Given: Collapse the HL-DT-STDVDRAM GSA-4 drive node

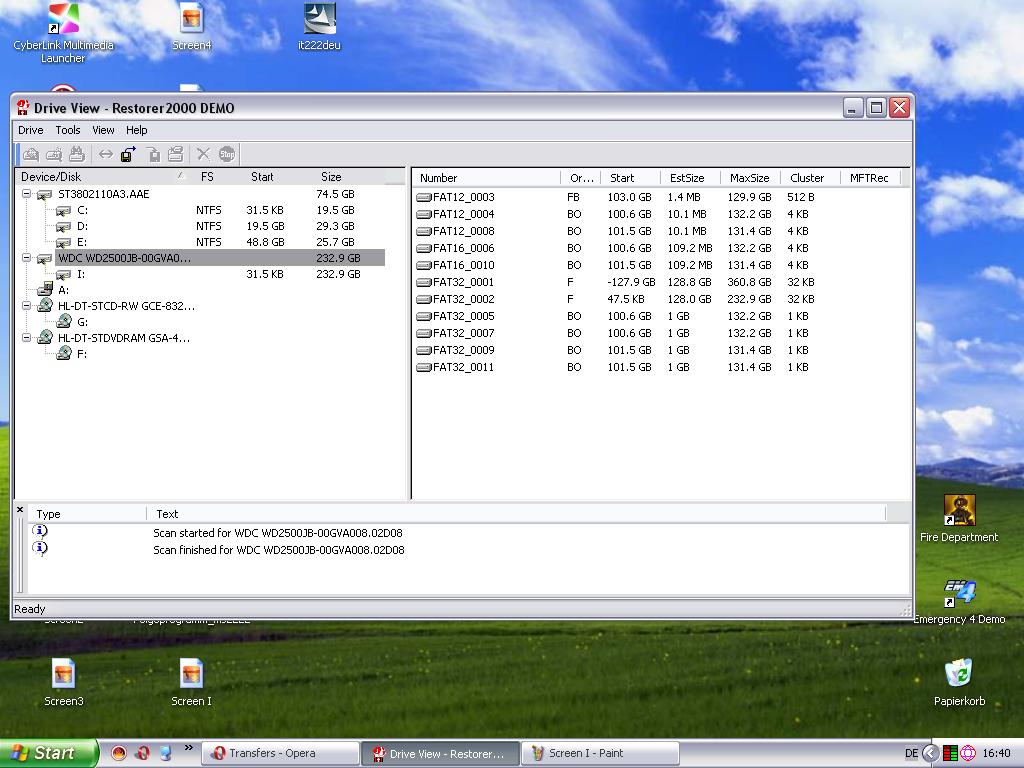Looking at the screenshot, I should coord(27,338).
